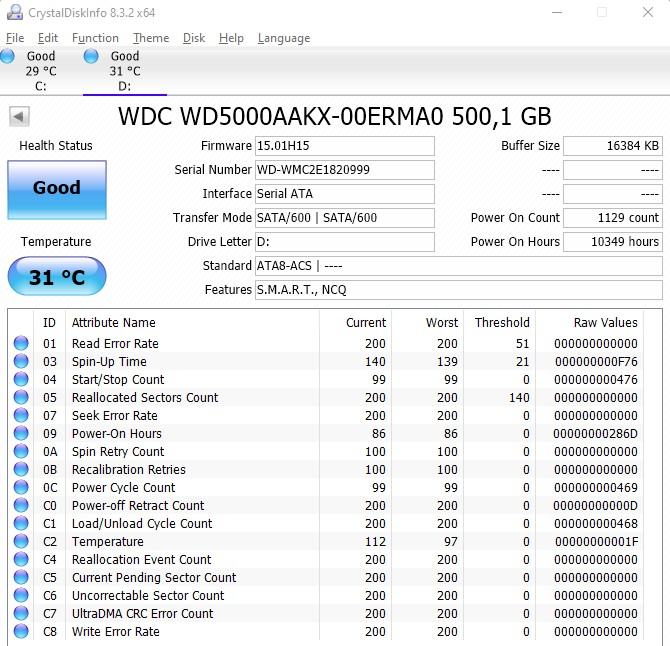Open the Disk menu
Screen dimensions: 670x646
point(194,38)
